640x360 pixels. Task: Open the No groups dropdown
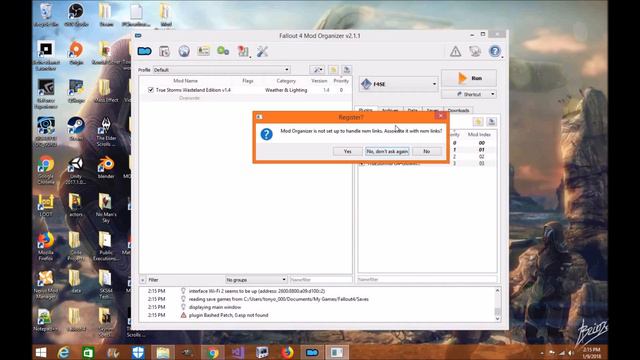tap(256, 280)
